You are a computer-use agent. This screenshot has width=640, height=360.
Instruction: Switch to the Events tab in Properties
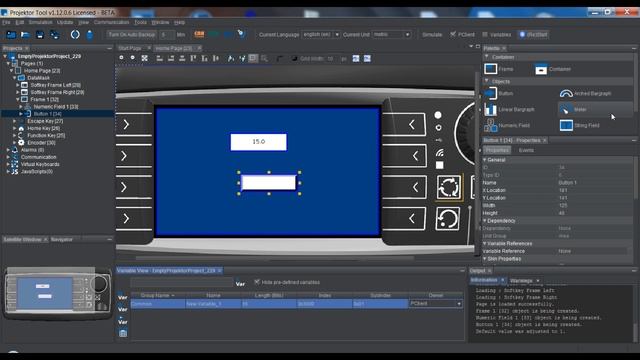[526, 150]
